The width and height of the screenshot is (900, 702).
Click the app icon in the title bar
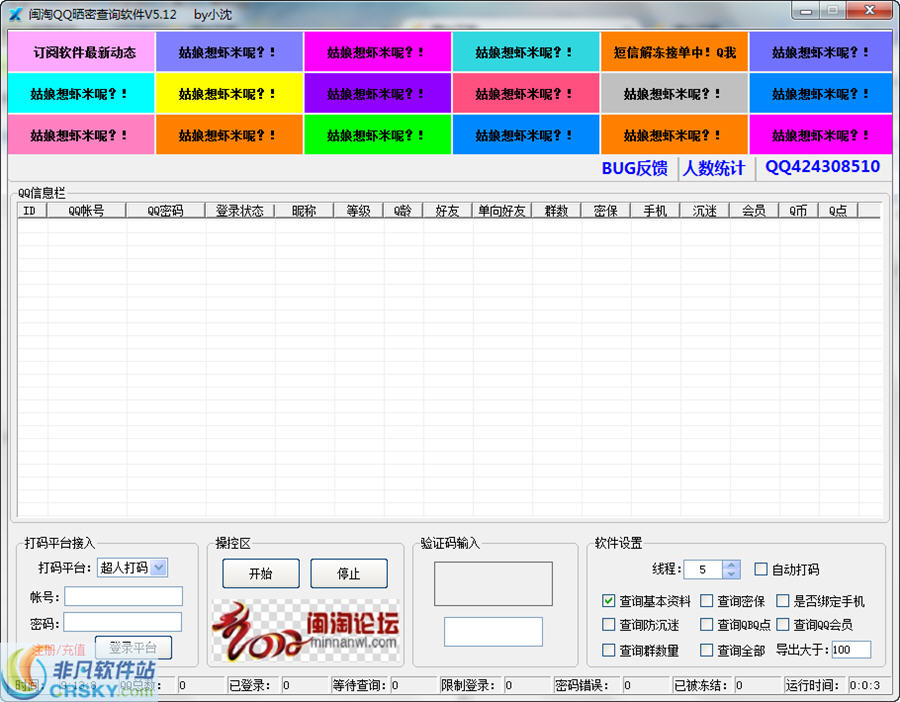coord(15,14)
